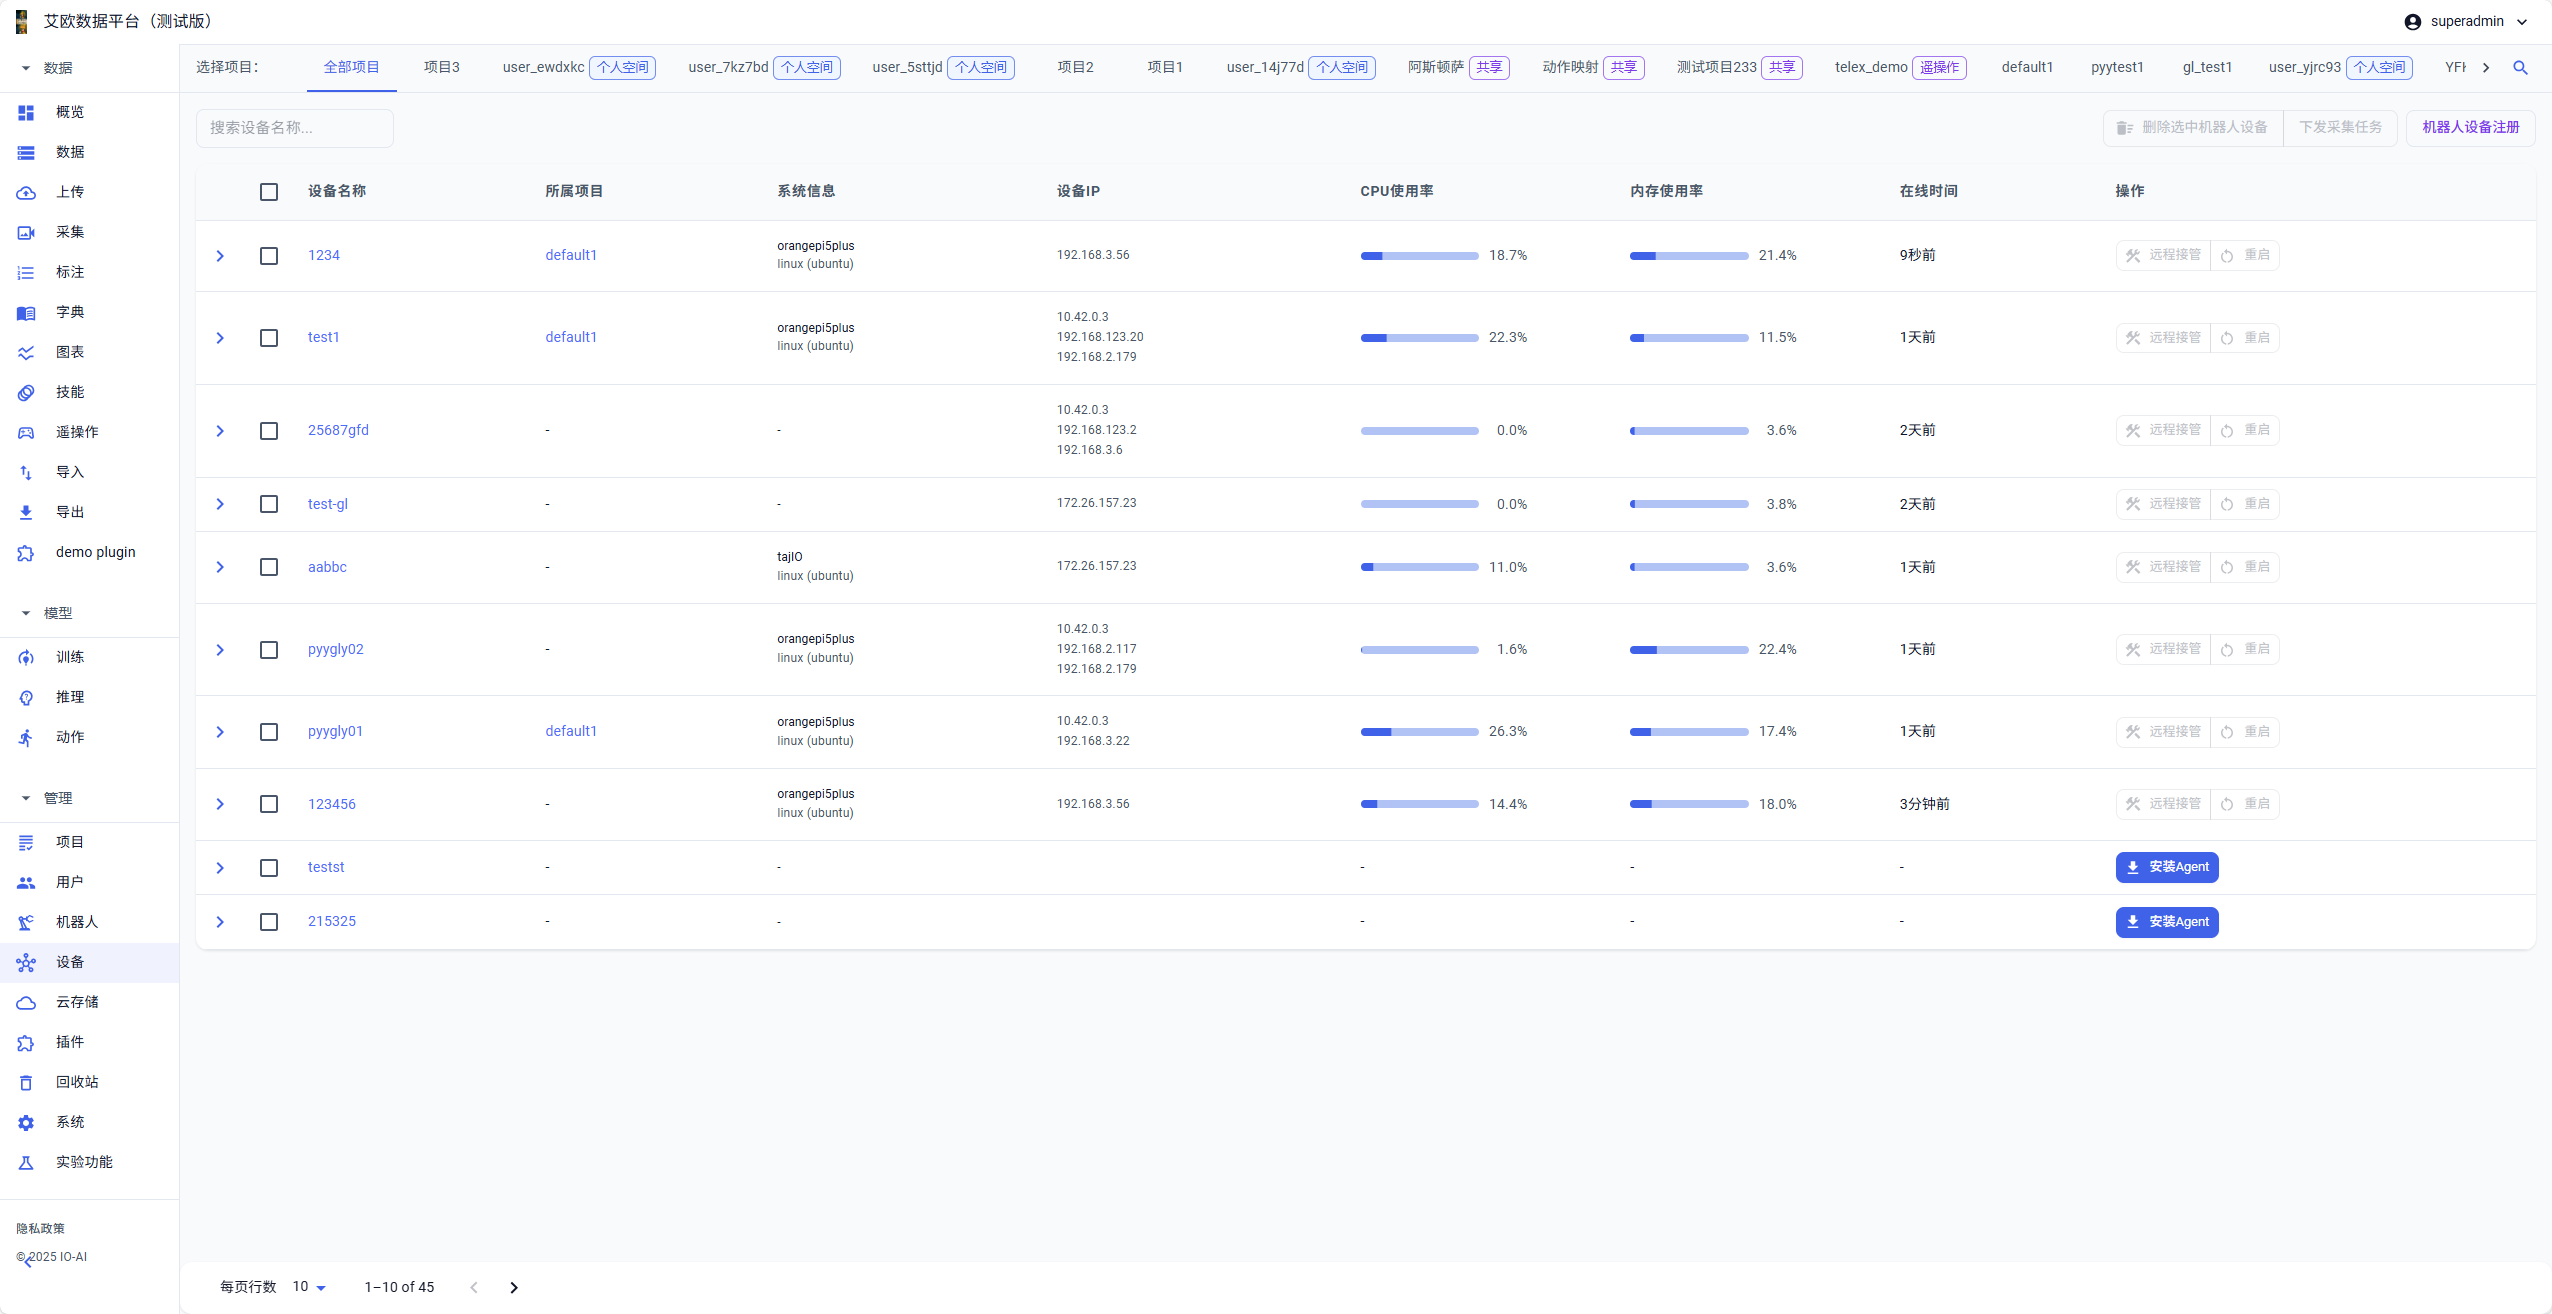Open the 实验功能 flask icon
2552x1314 pixels.
pos(26,1162)
